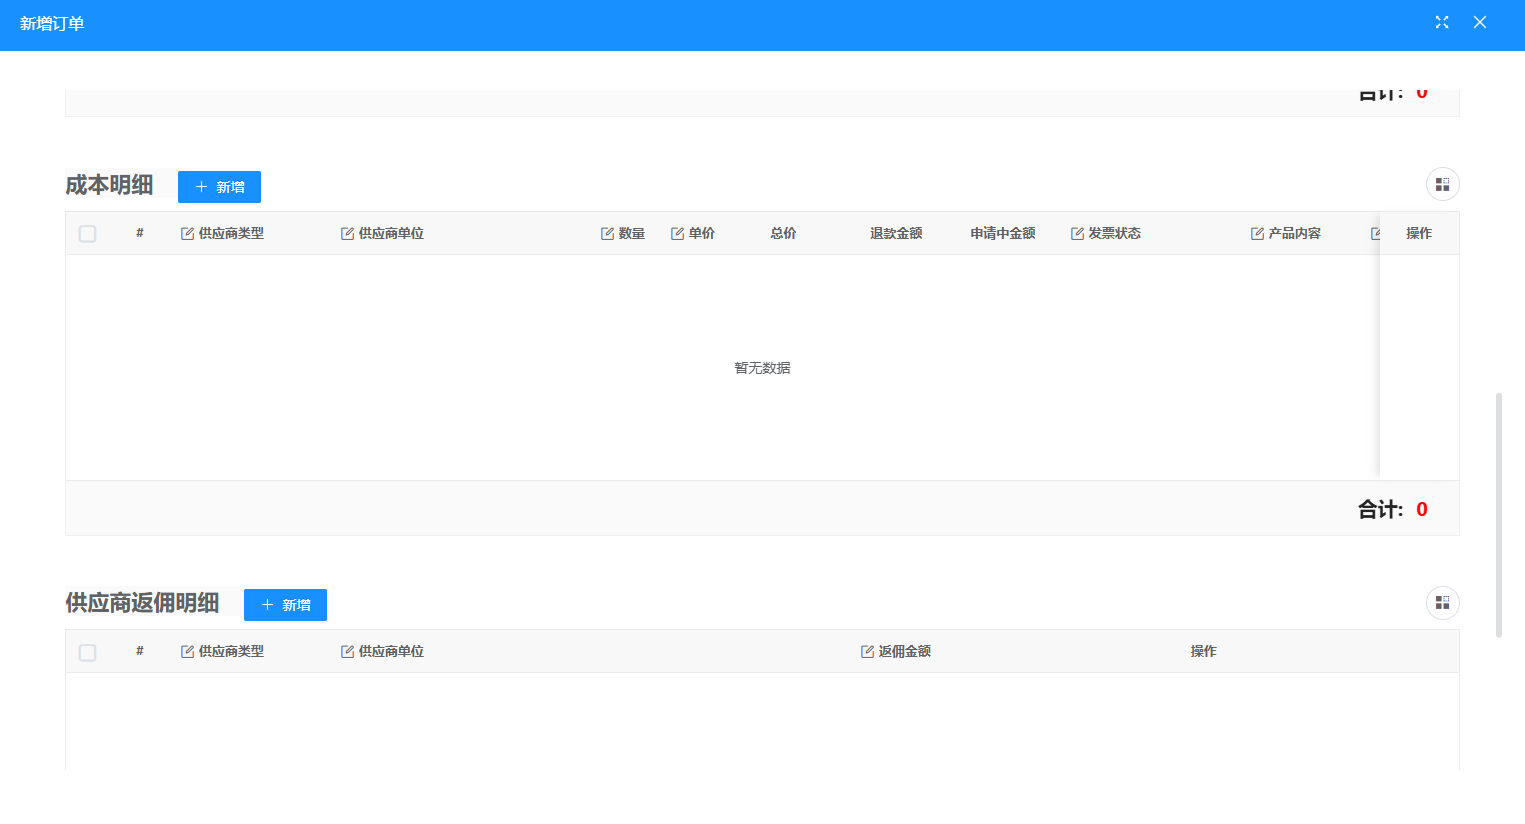Click edit icon next to 单价 column
This screenshot has height=824, width=1525.
(677, 234)
